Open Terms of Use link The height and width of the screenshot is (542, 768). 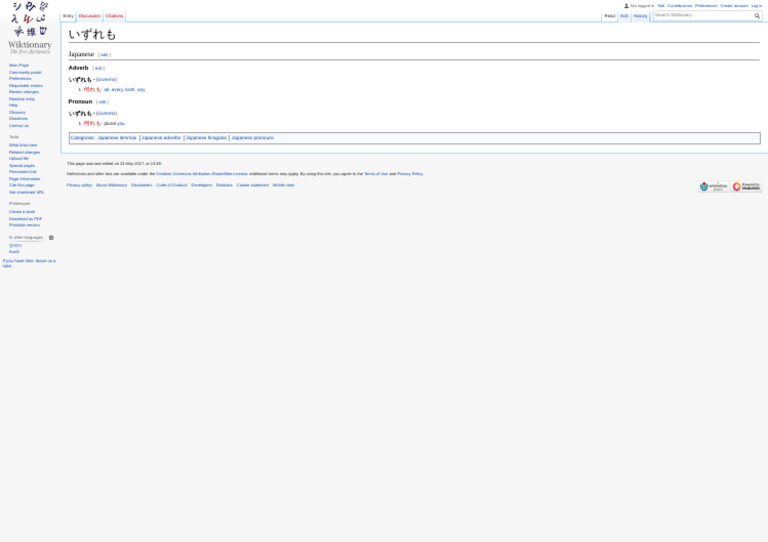(x=376, y=174)
